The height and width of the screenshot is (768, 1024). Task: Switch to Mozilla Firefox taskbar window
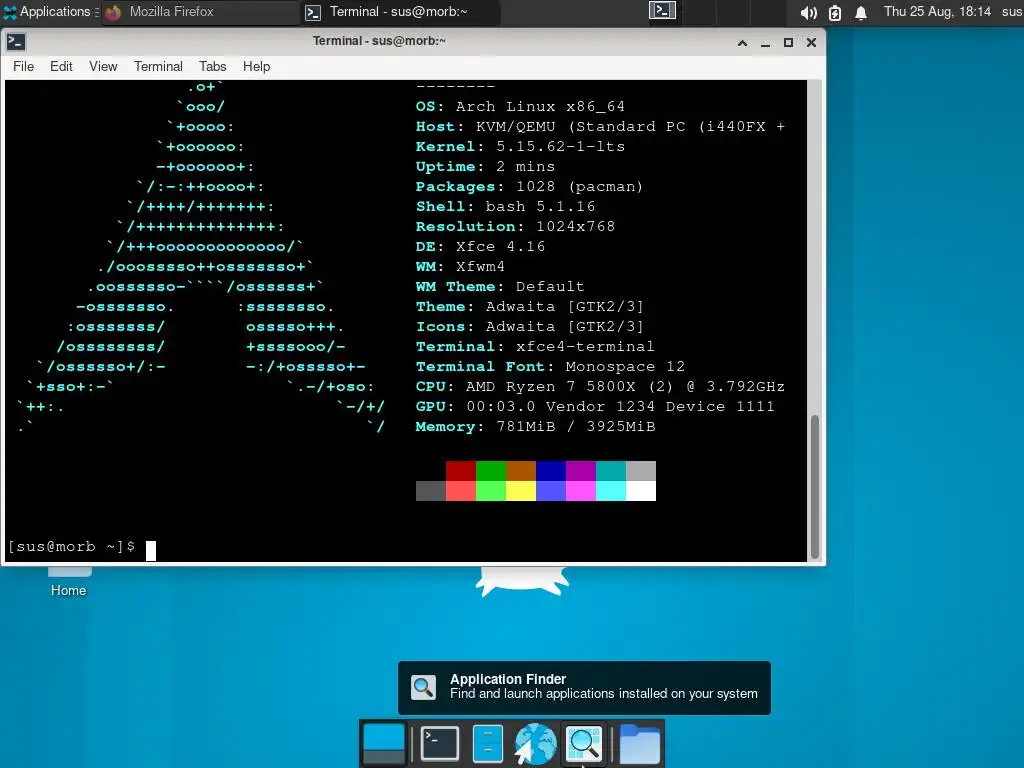(200, 12)
